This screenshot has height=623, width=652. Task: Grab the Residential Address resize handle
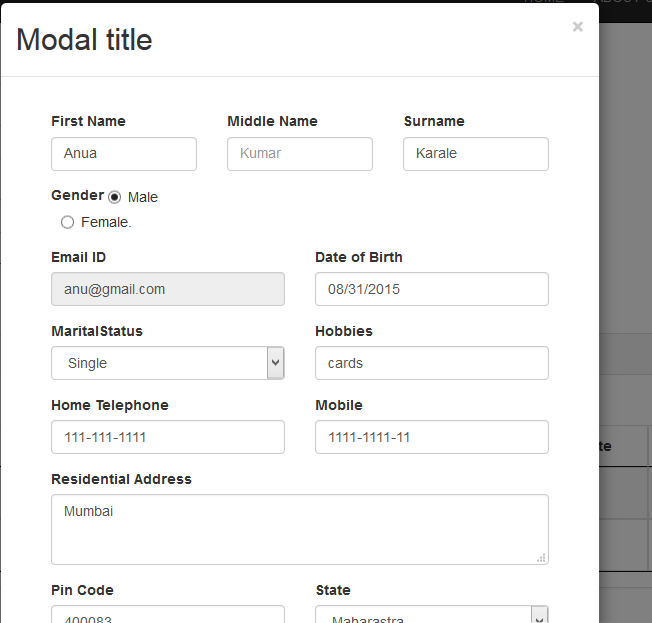(x=541, y=558)
